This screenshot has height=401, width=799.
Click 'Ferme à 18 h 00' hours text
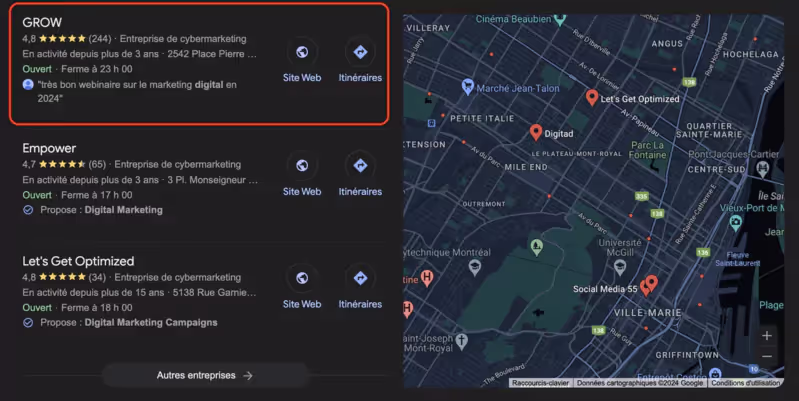tap(97, 308)
